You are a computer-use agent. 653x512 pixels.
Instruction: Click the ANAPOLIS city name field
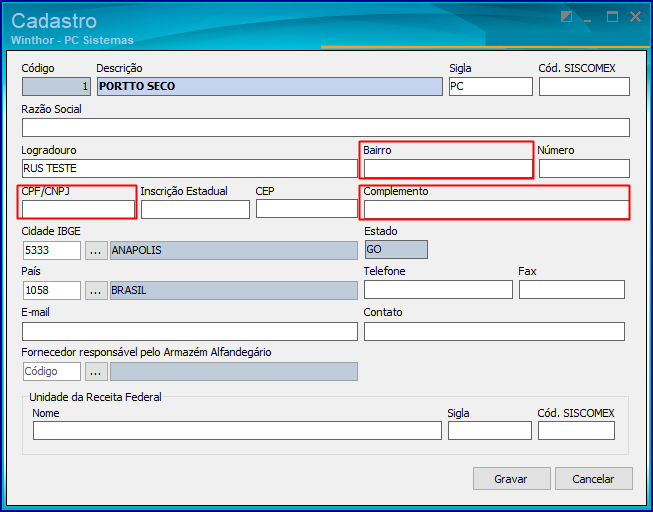pyautogui.click(x=234, y=250)
